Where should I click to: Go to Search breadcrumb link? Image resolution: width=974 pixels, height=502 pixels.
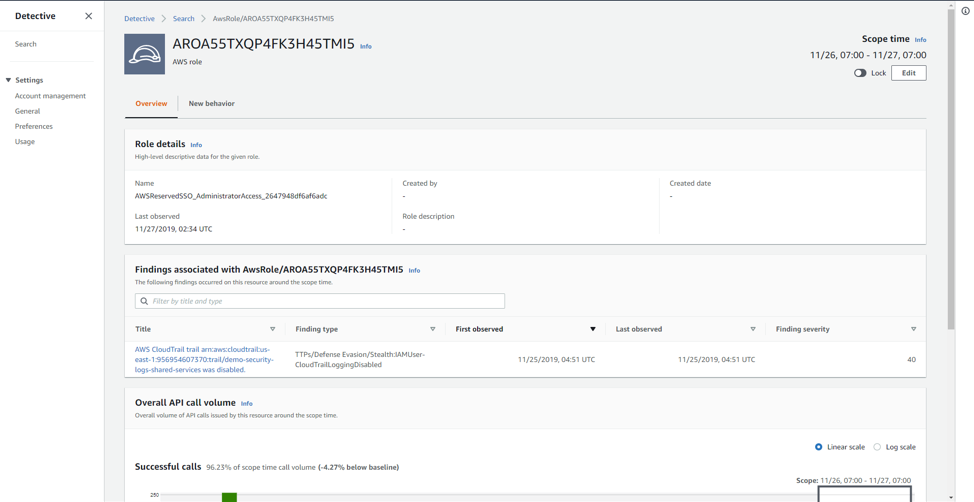coord(183,19)
